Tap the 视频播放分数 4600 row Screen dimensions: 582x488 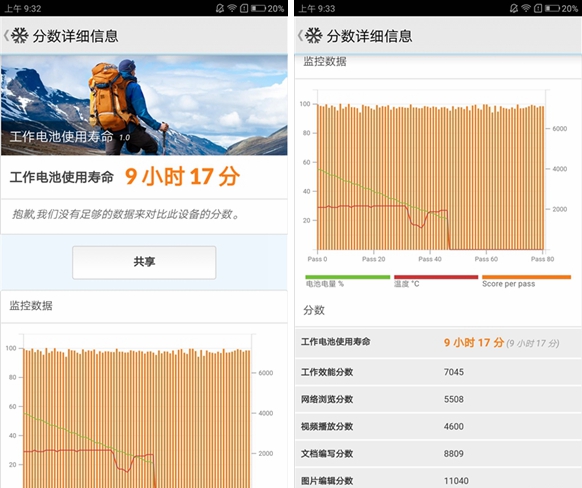pos(438,426)
